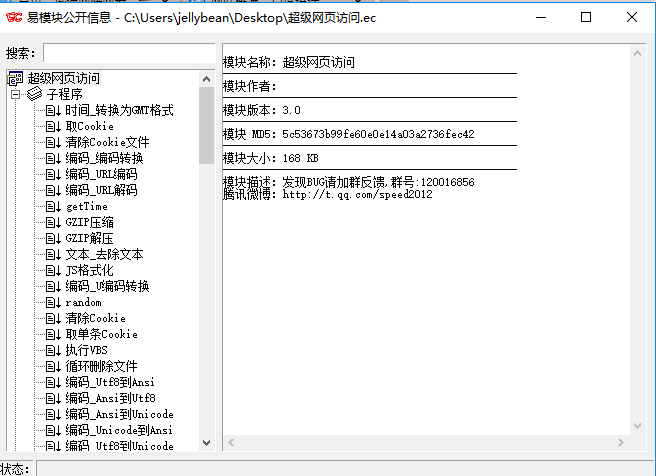Screen dimensions: 656x476
Task: Select 时间_转换为GMT格式 subroutine
Action: click(x=119, y=110)
